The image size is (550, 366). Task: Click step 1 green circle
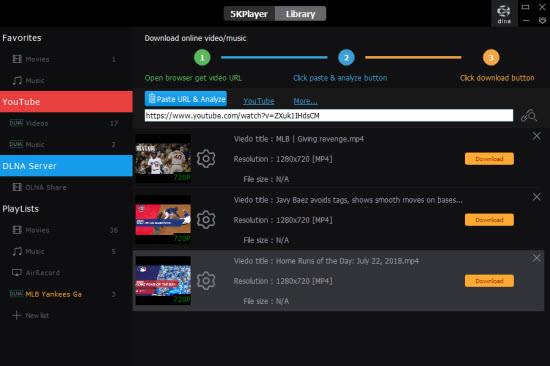click(202, 58)
